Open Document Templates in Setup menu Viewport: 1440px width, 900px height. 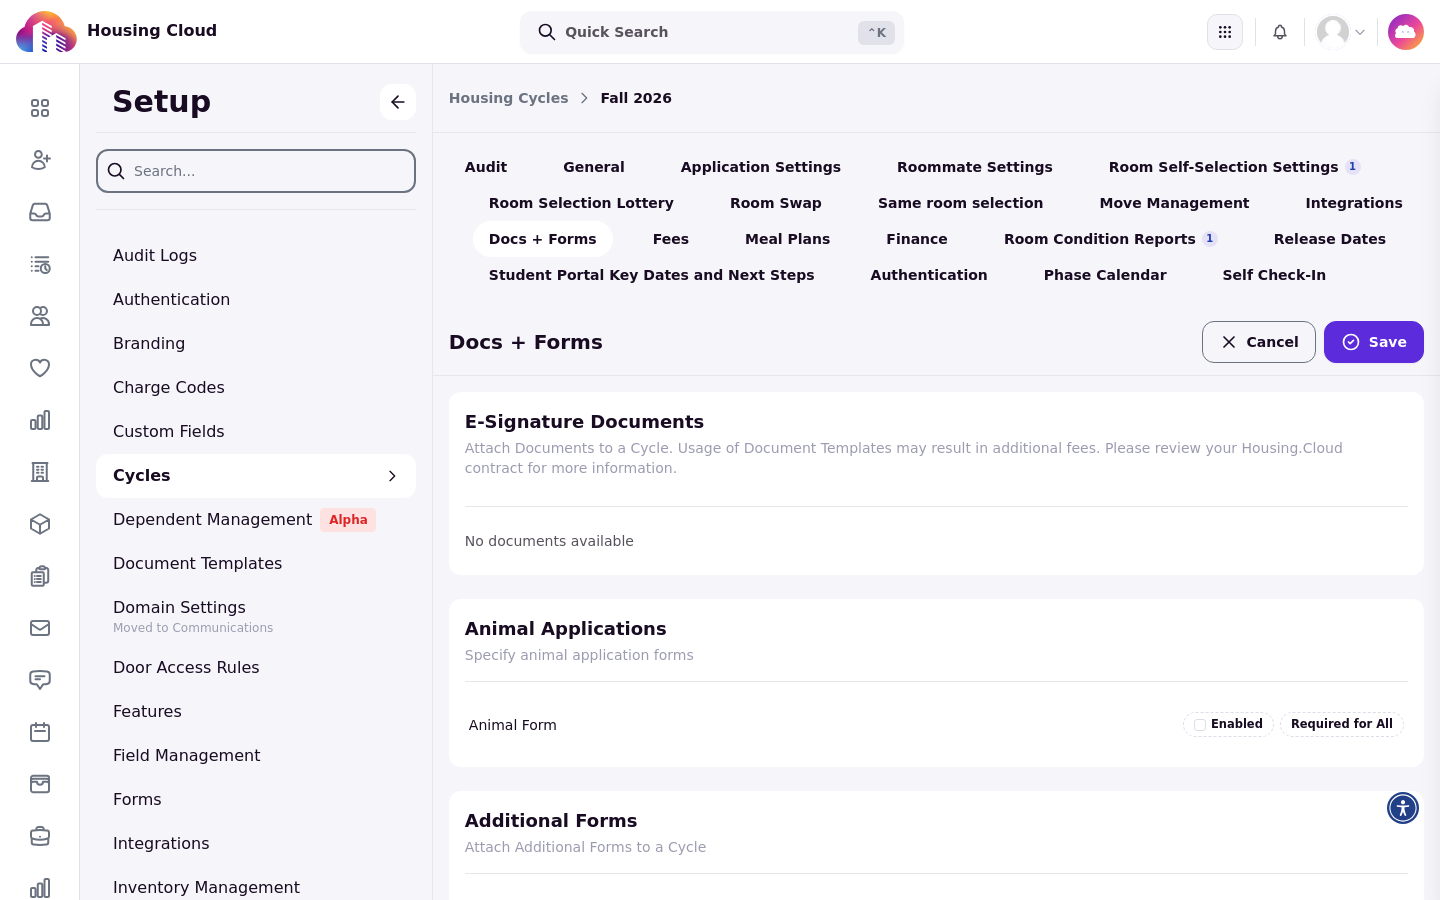[256, 564]
